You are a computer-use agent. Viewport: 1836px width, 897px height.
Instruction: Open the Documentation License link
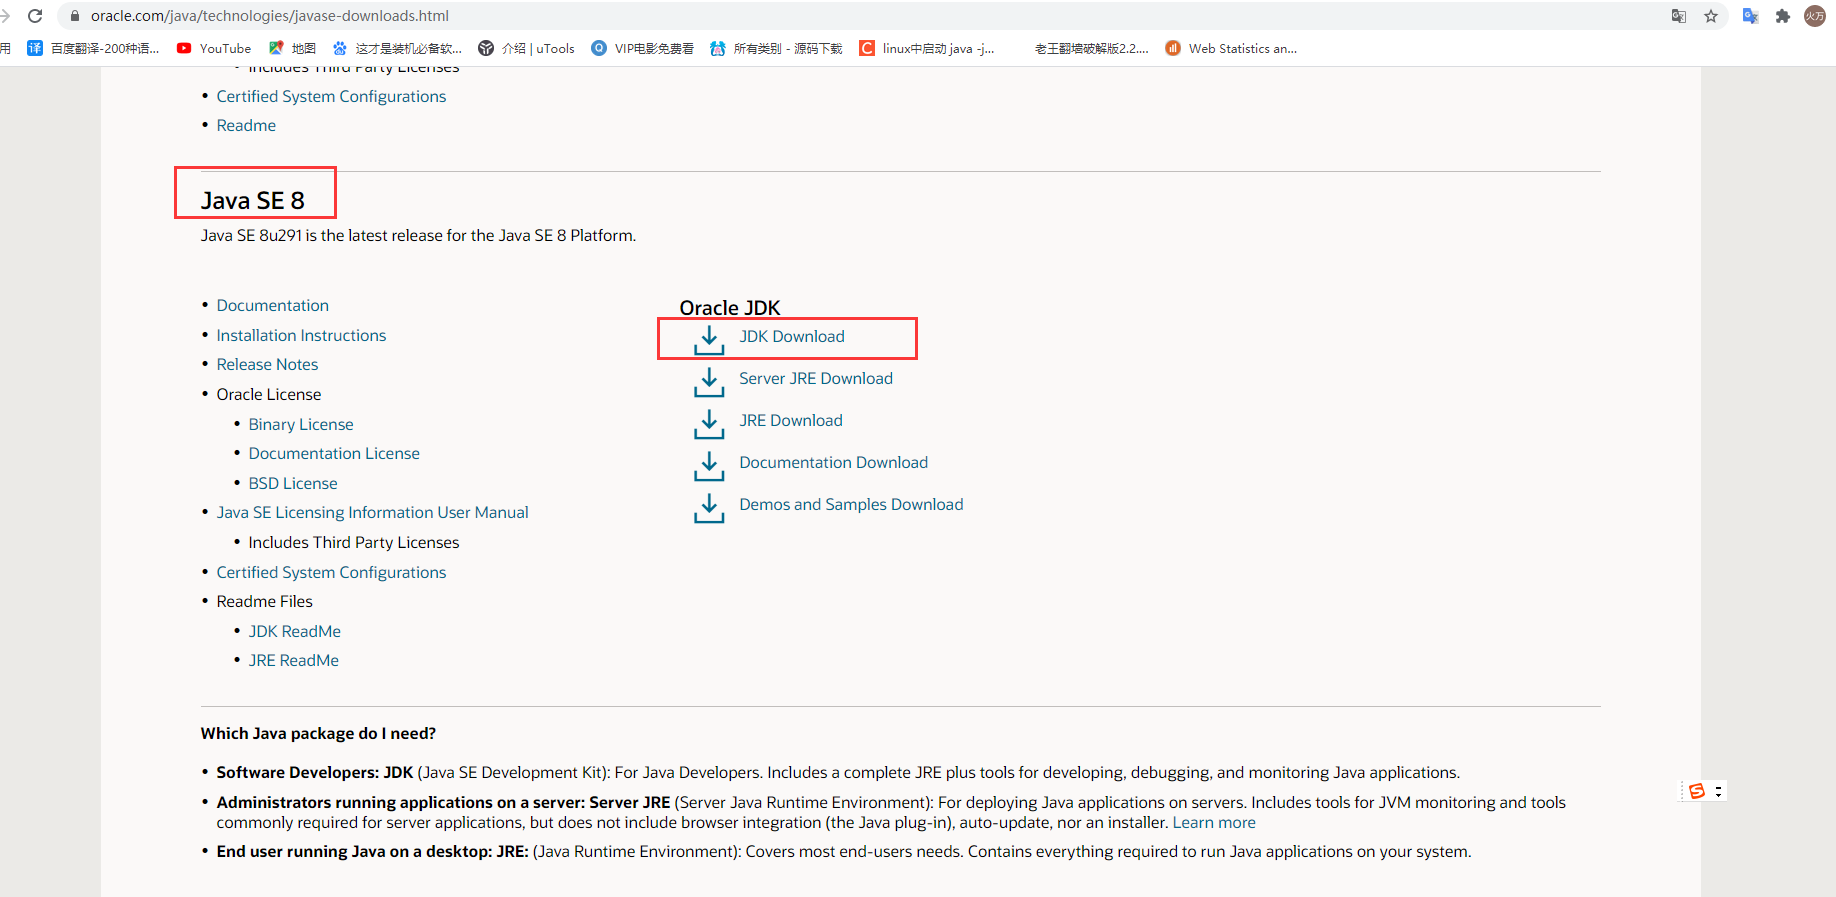[334, 453]
